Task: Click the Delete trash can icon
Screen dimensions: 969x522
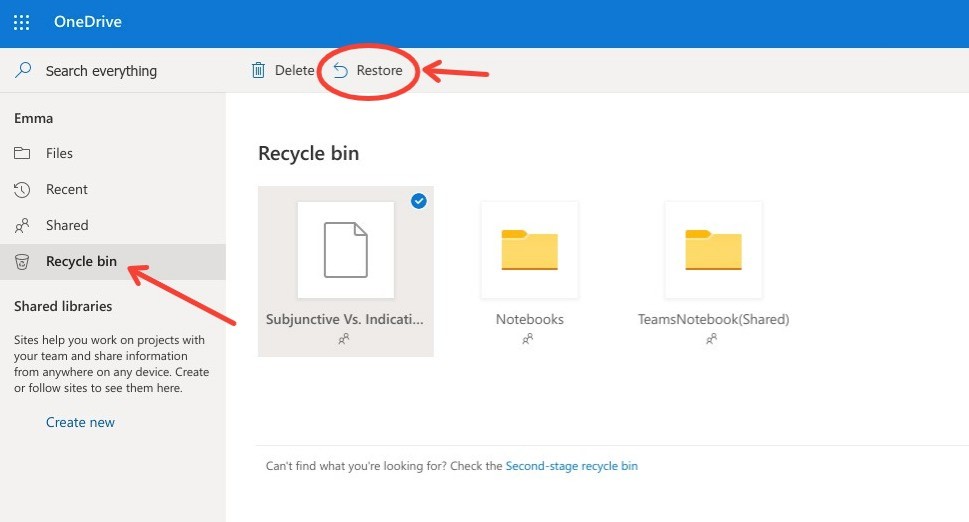Action: pos(258,70)
